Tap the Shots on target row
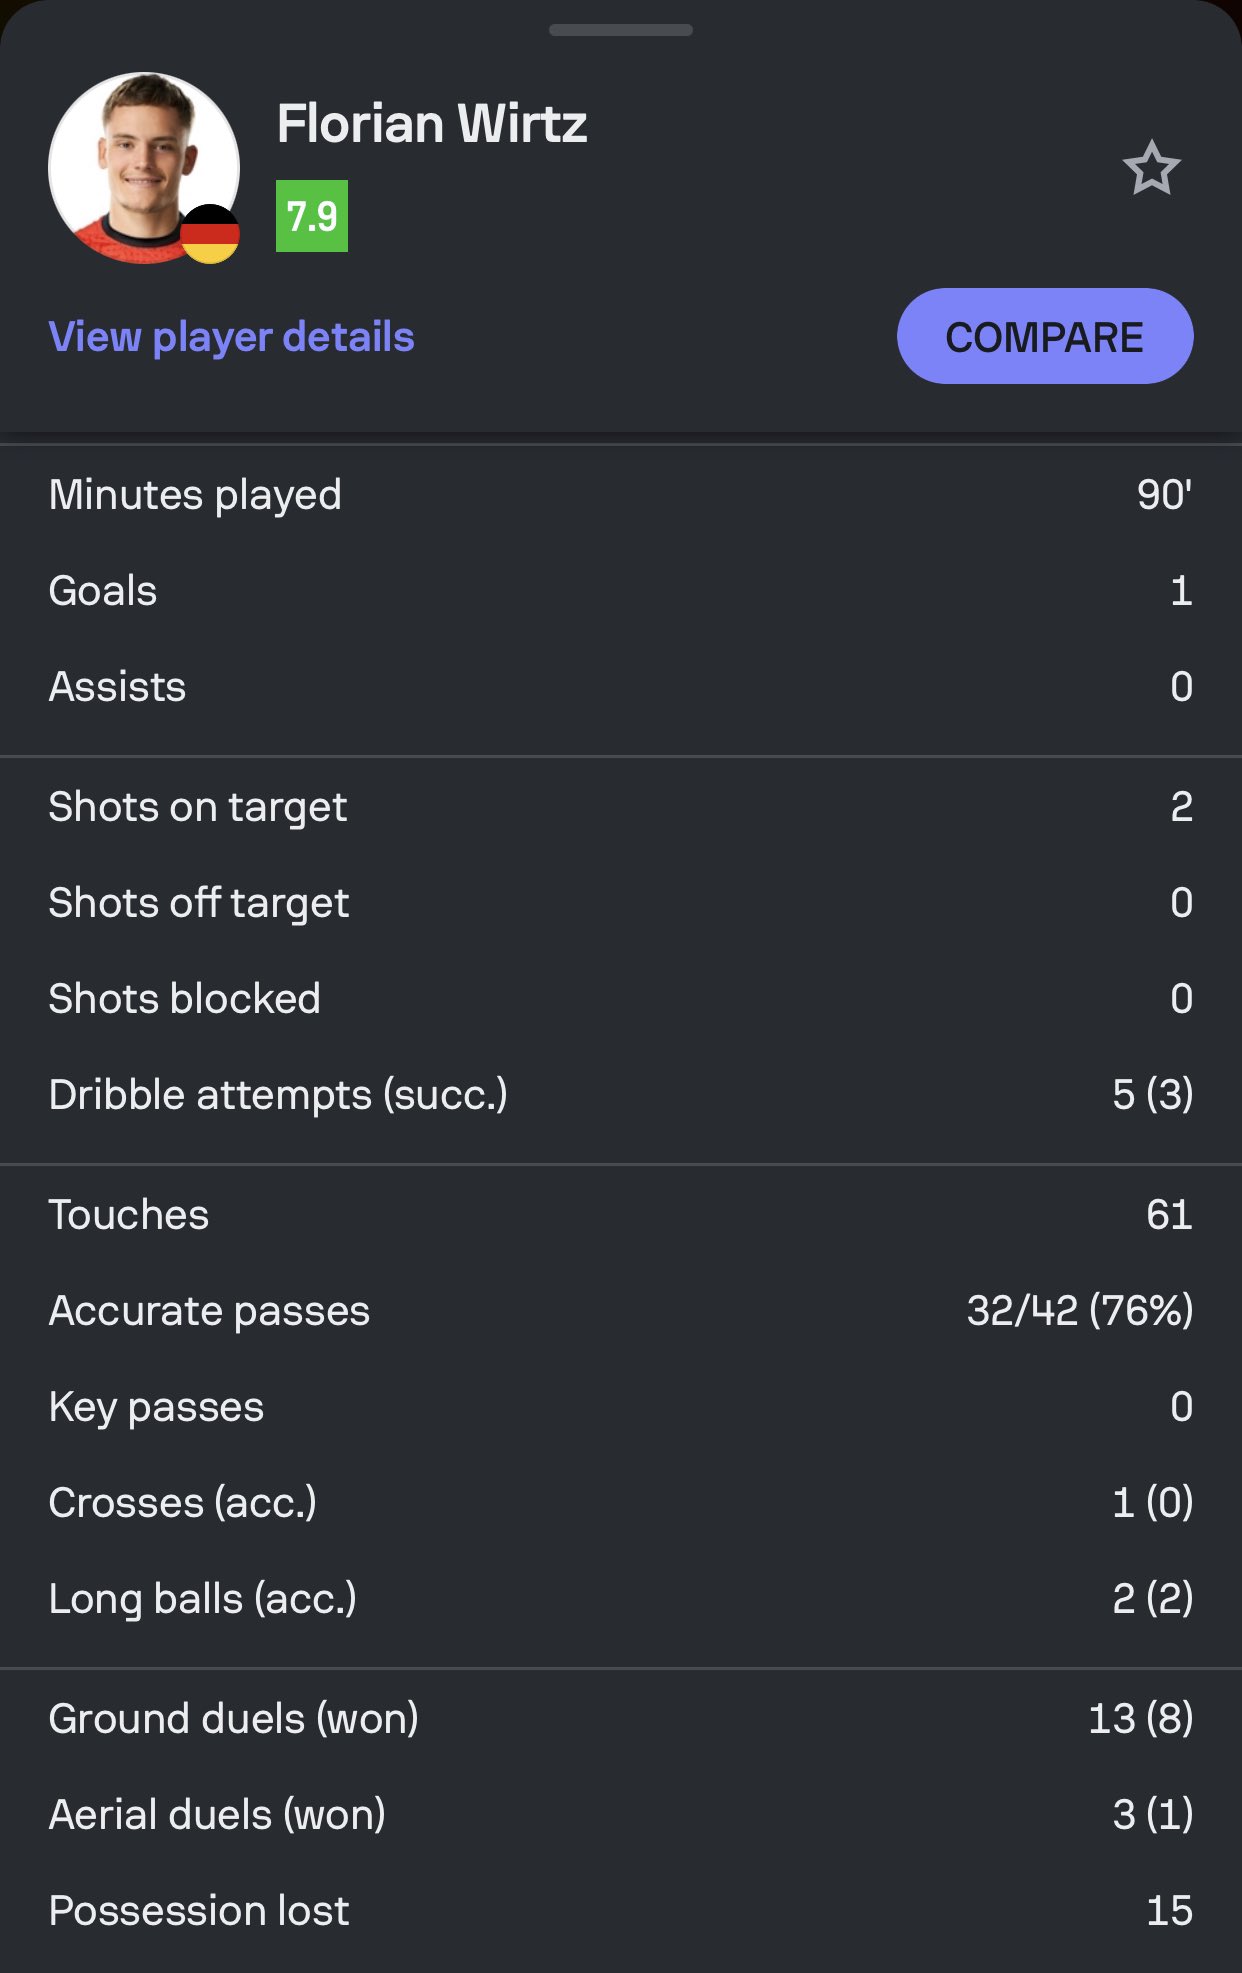This screenshot has height=1973, width=1242. tap(621, 807)
